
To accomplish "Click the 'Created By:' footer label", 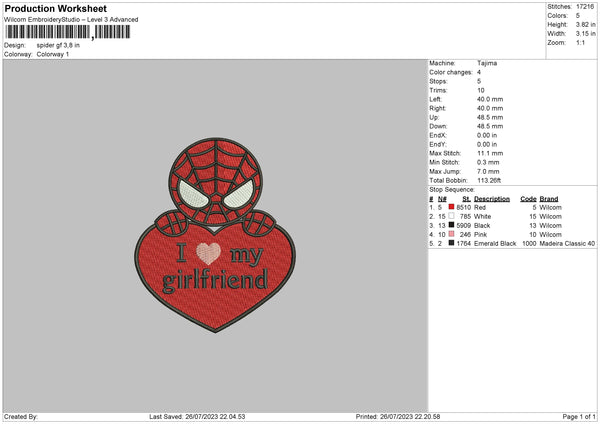I will 21,417.
